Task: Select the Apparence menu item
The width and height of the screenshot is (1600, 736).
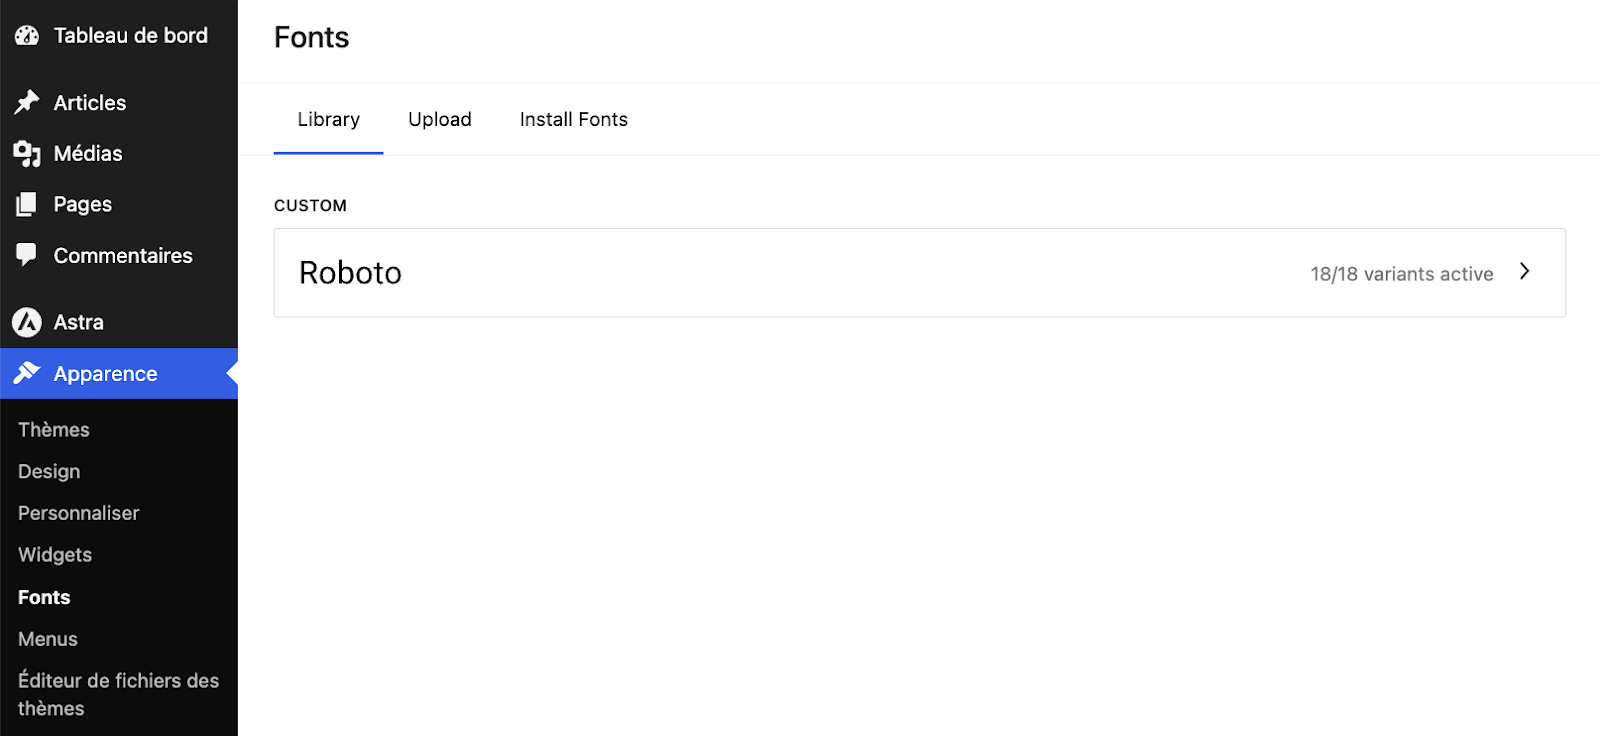Action: coord(119,374)
